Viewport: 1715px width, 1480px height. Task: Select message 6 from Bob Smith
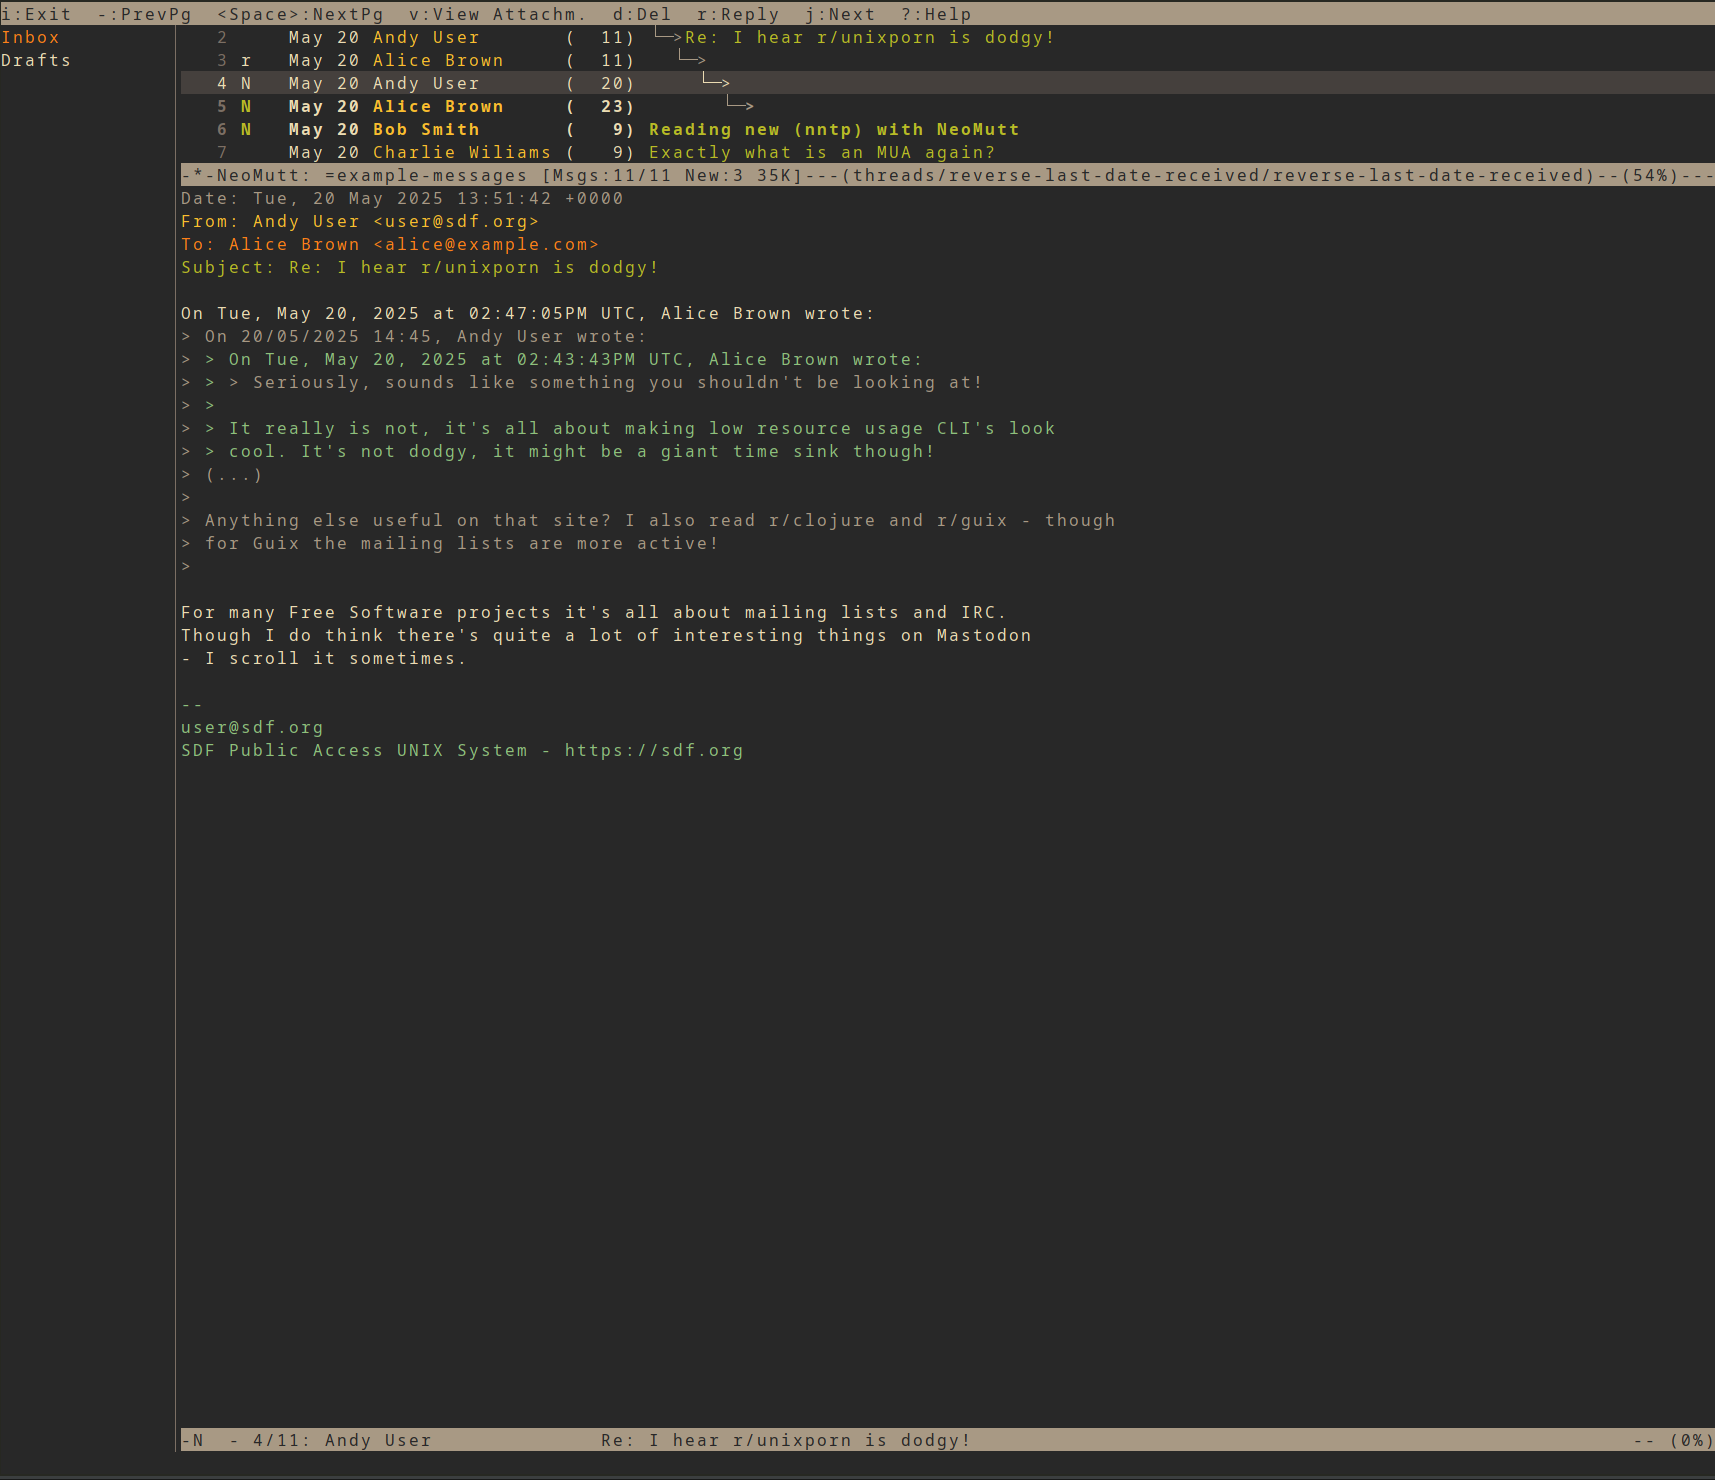click(948, 129)
